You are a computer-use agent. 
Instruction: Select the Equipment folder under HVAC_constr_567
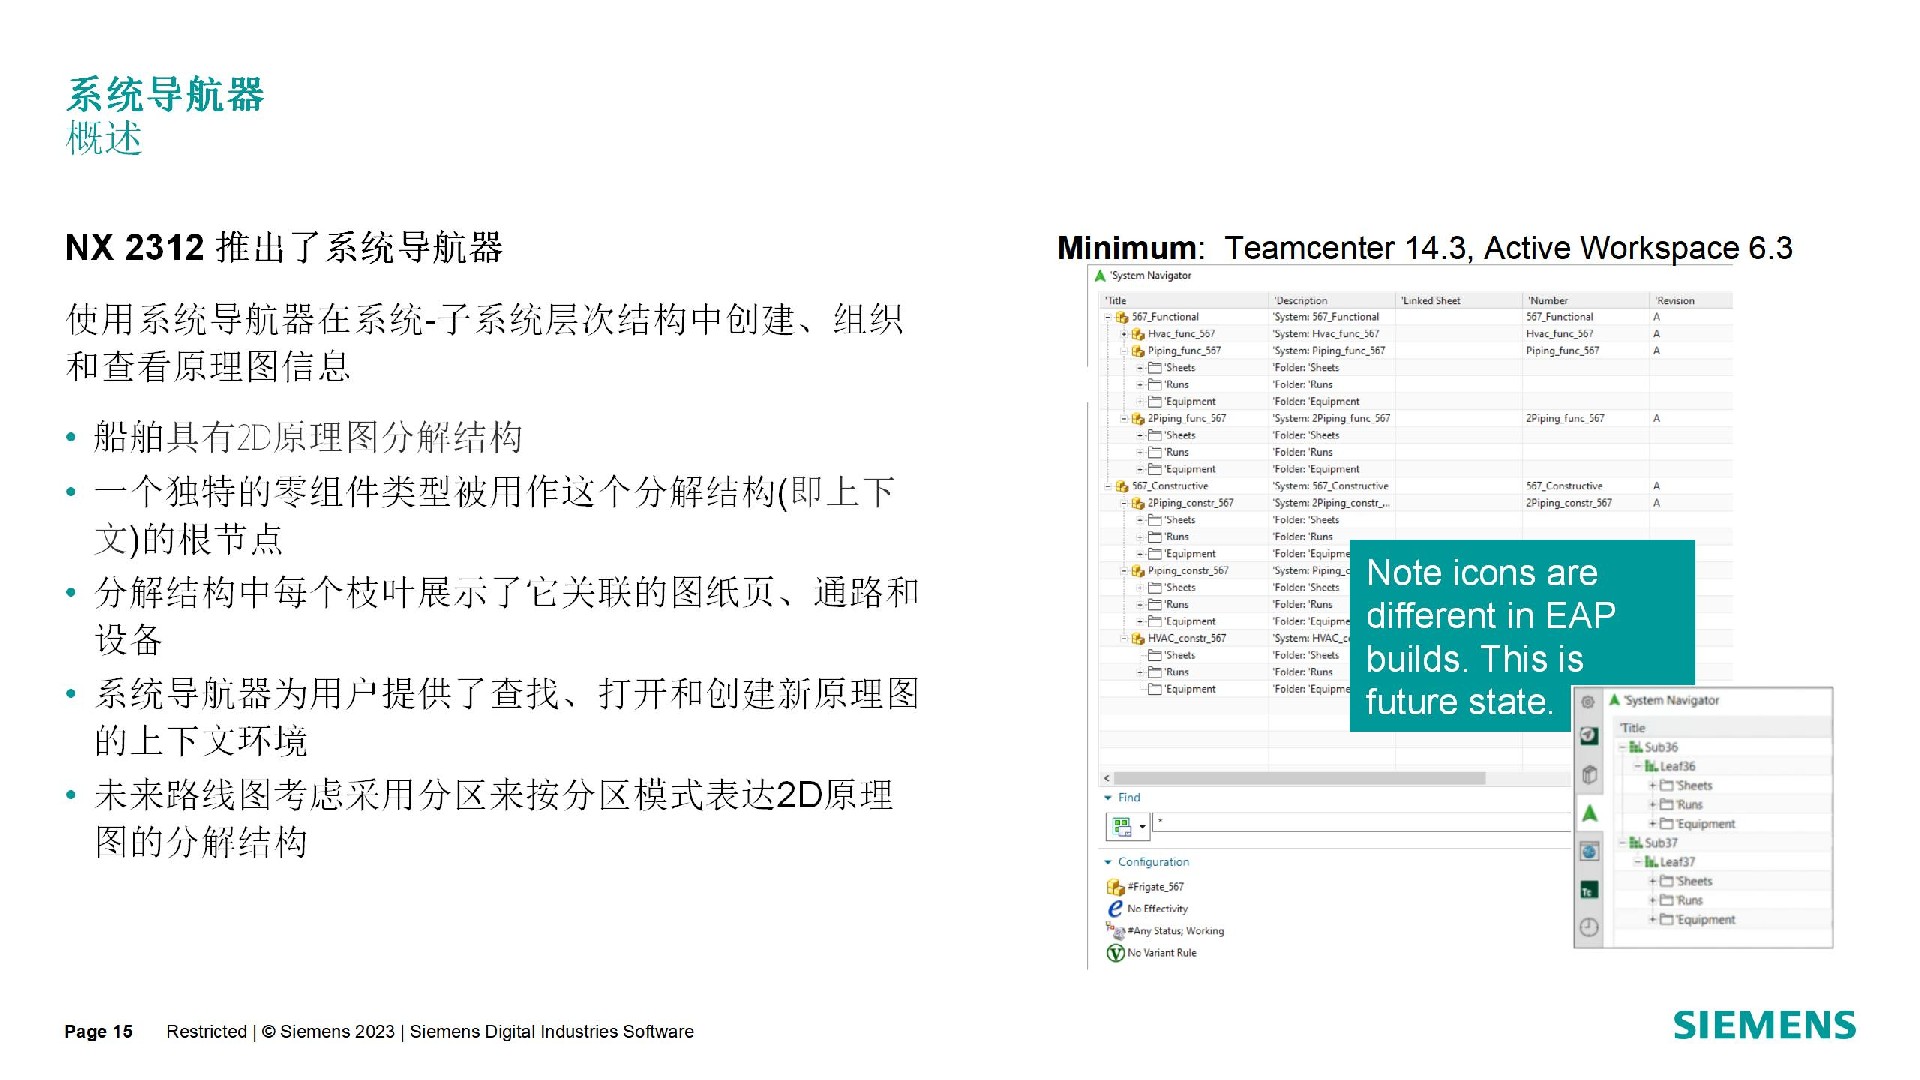1182,690
